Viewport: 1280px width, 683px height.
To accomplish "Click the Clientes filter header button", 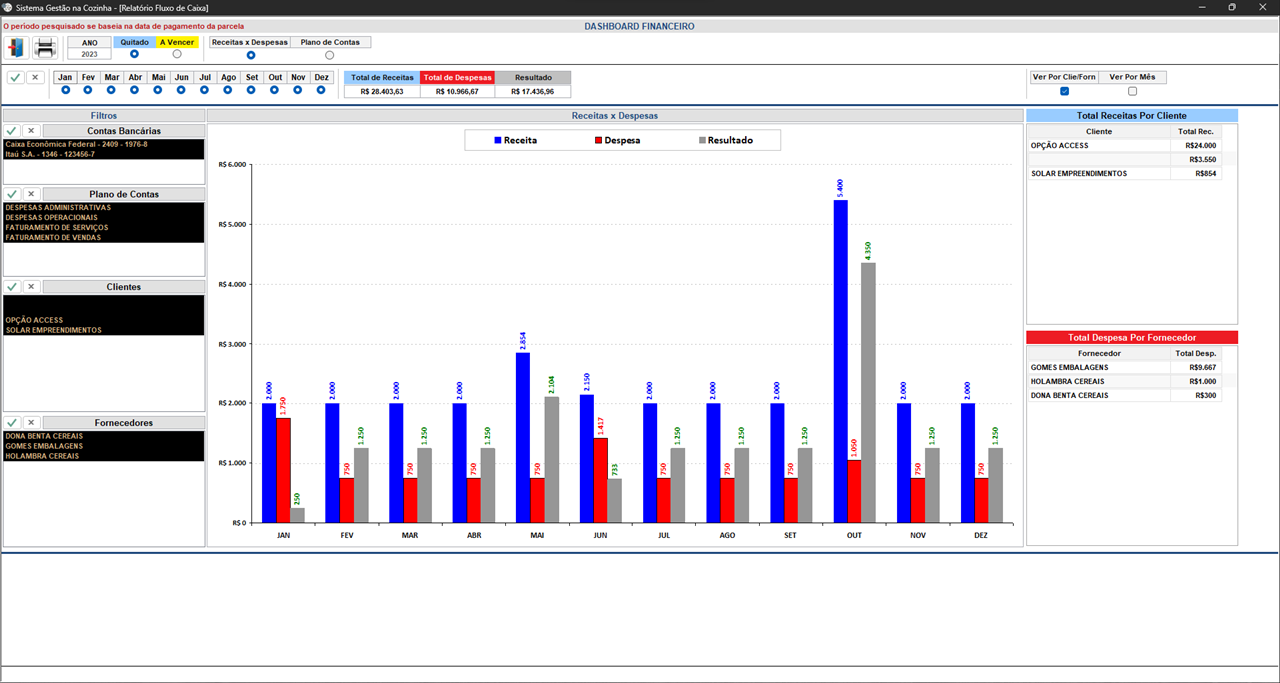I will pos(124,287).
